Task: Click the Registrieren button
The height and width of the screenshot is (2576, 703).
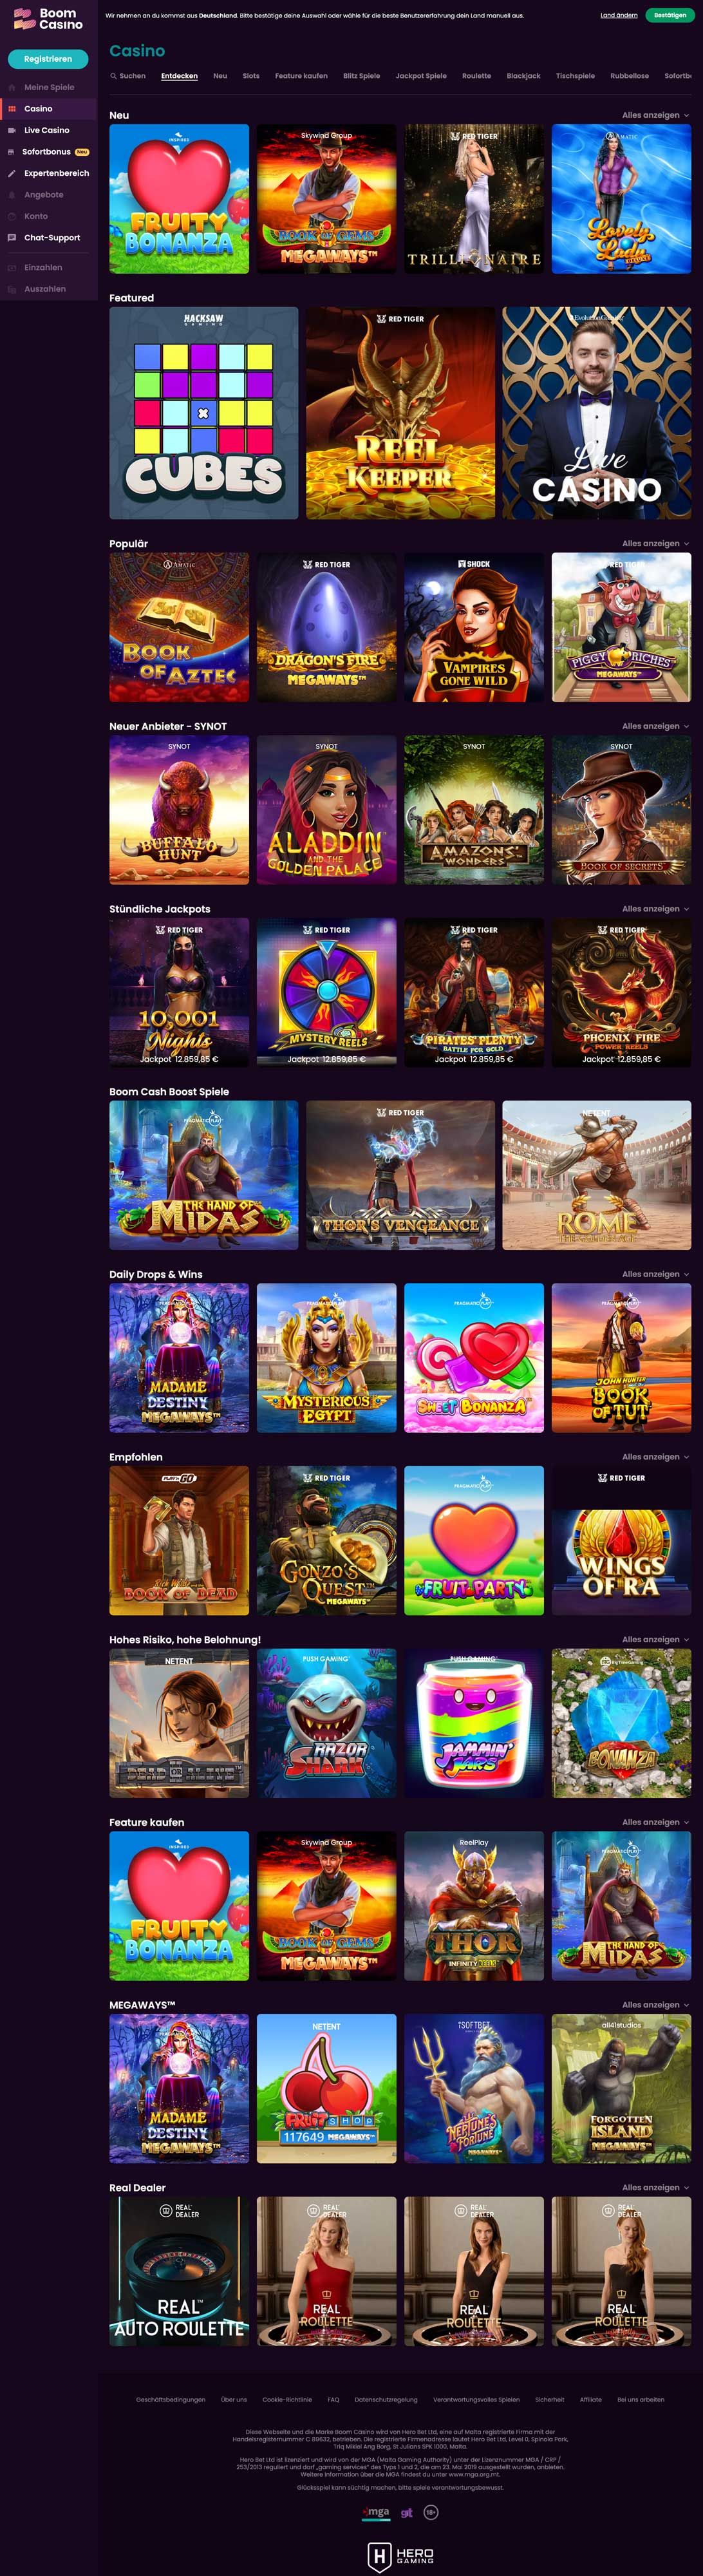Action: (48, 59)
